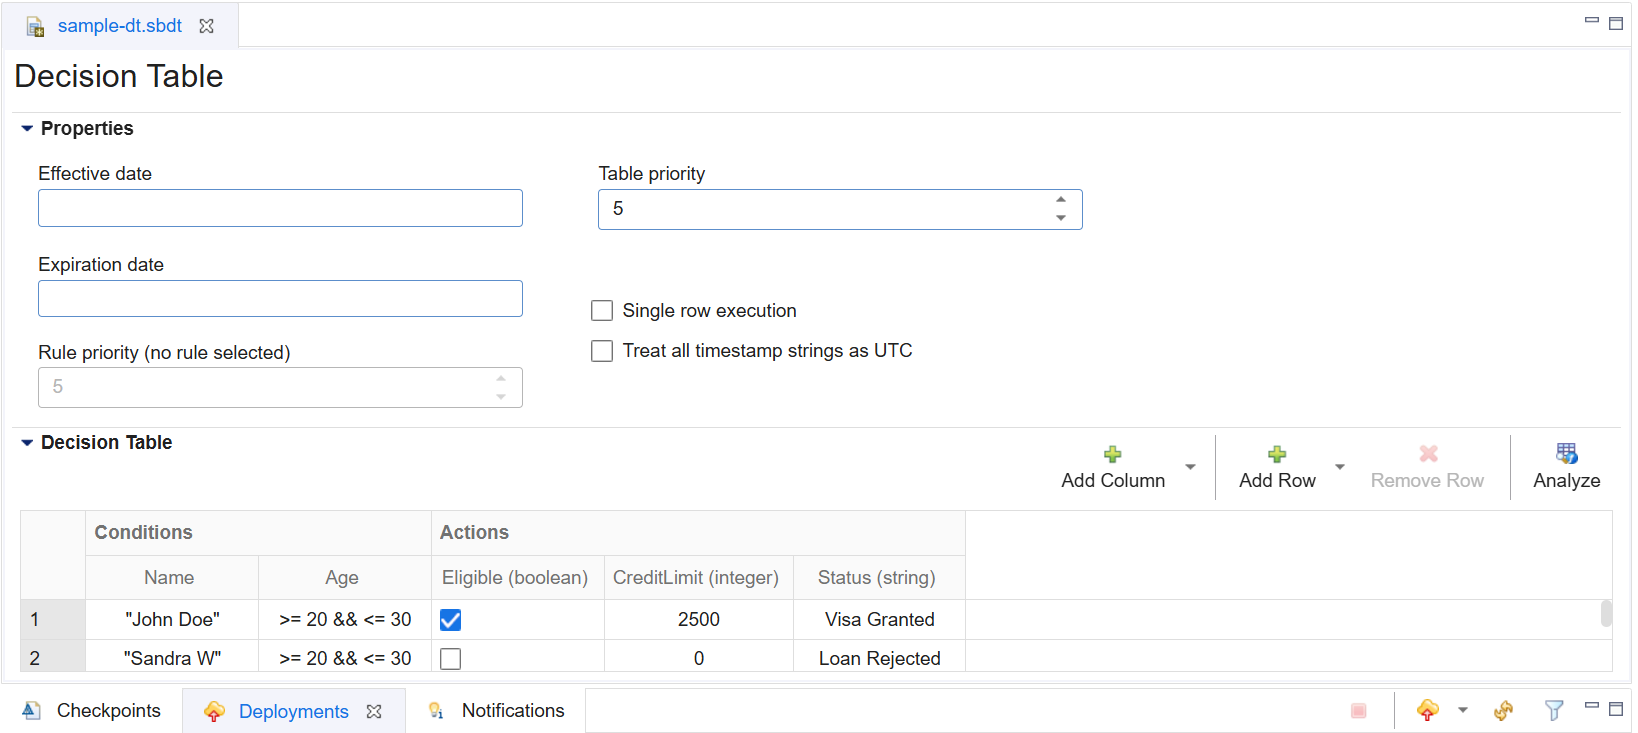Click the deploy cloud icon in the Deployments toolbar
Screen dimensions: 1638x733
[x=1427, y=710]
